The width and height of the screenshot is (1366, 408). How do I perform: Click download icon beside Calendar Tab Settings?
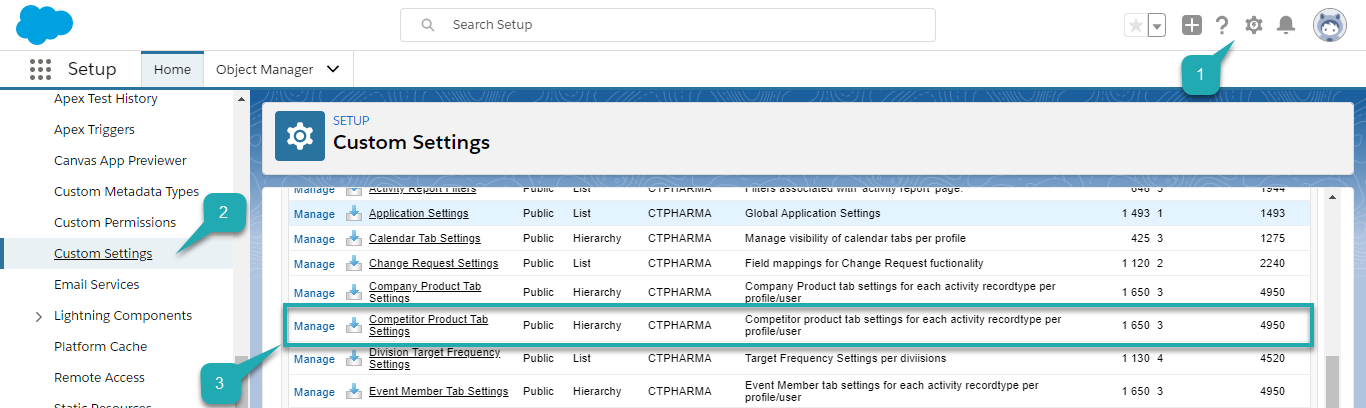coord(354,238)
